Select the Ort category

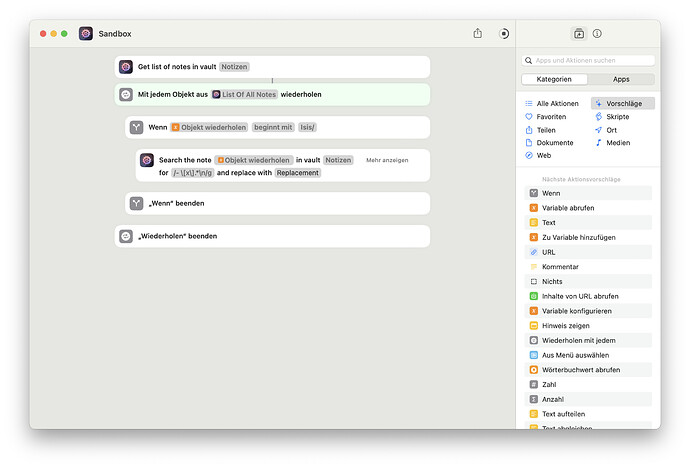click(606, 130)
